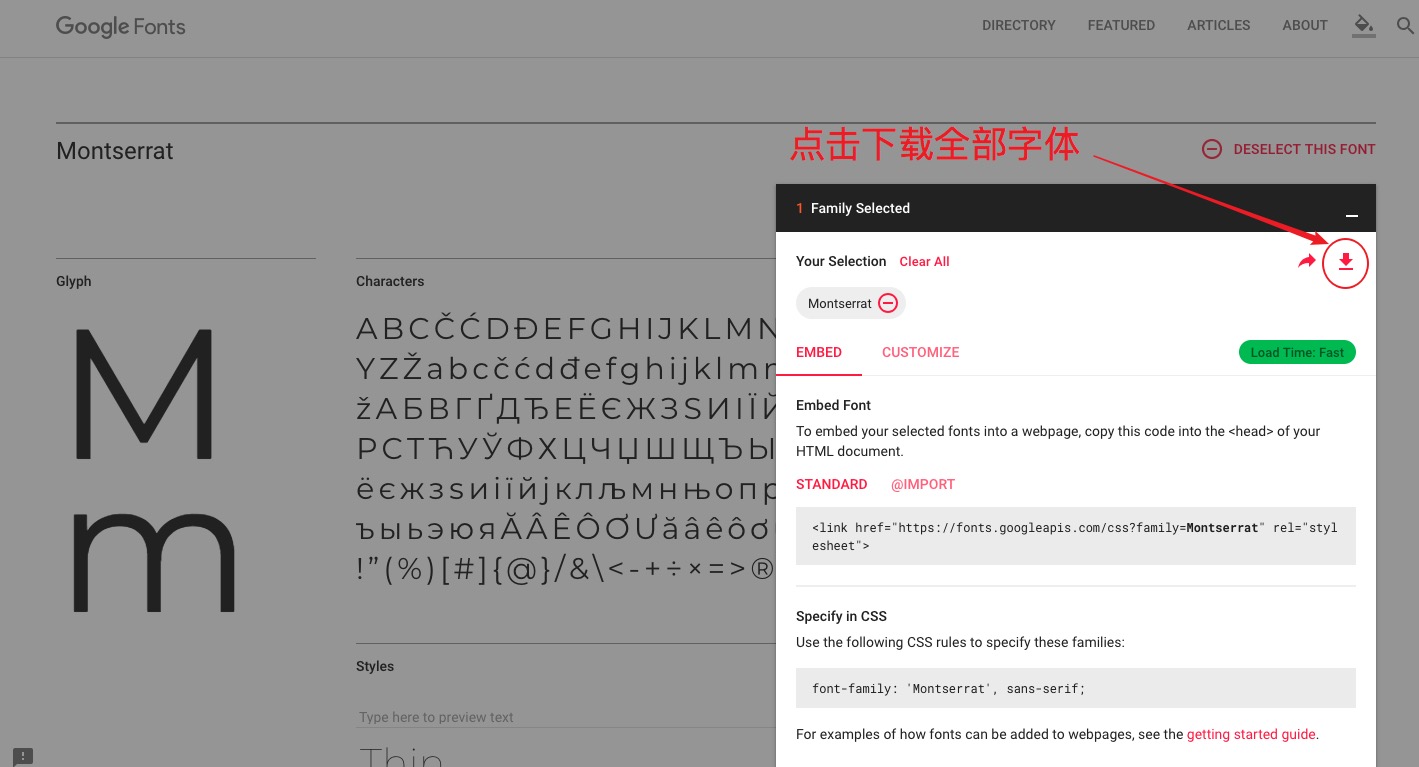
Task: Click the Google Fonts logo
Action: pyautogui.click(x=121, y=27)
